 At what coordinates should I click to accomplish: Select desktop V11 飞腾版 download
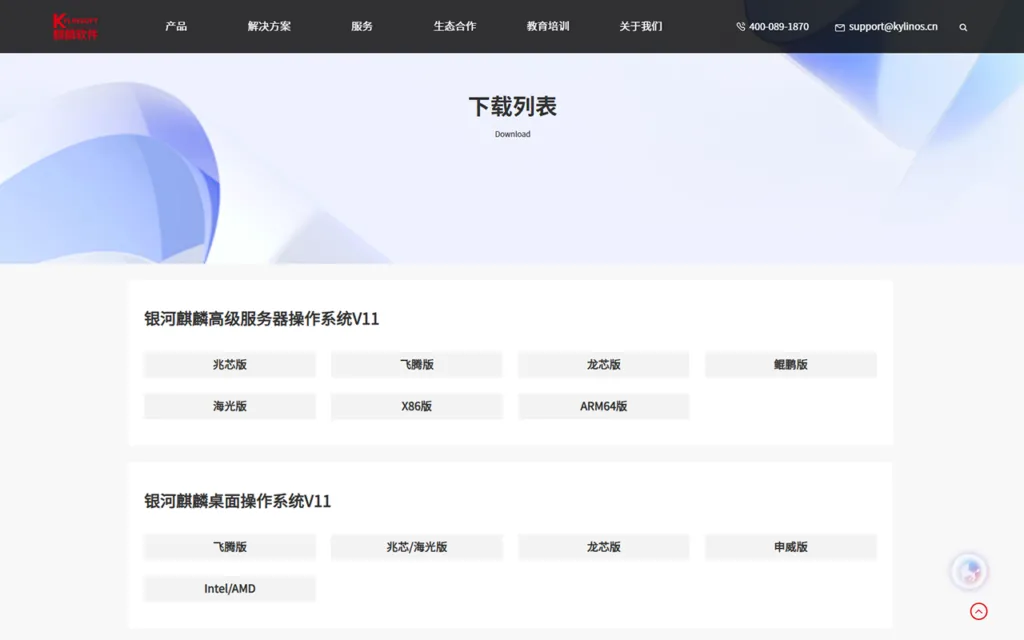(x=230, y=547)
